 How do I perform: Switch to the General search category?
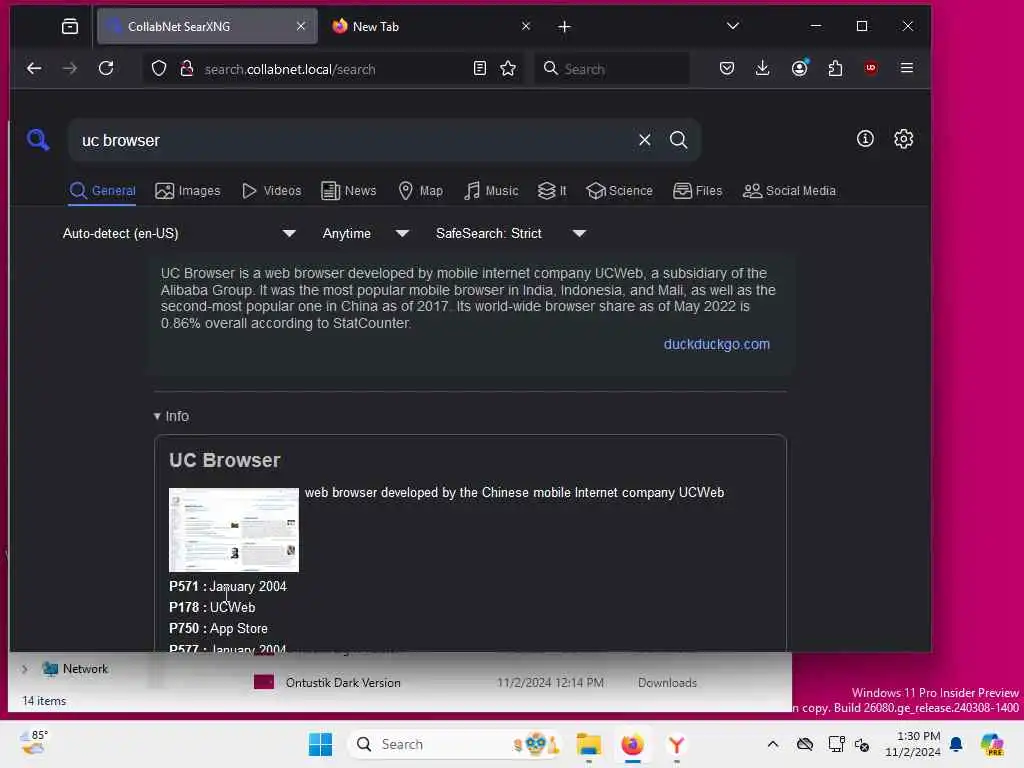tap(103, 191)
